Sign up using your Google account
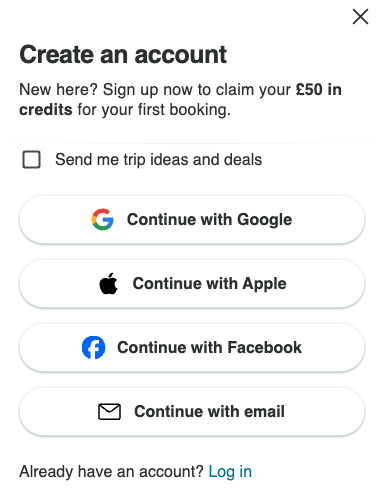Viewport: 386px width, 497px height. 192,220
